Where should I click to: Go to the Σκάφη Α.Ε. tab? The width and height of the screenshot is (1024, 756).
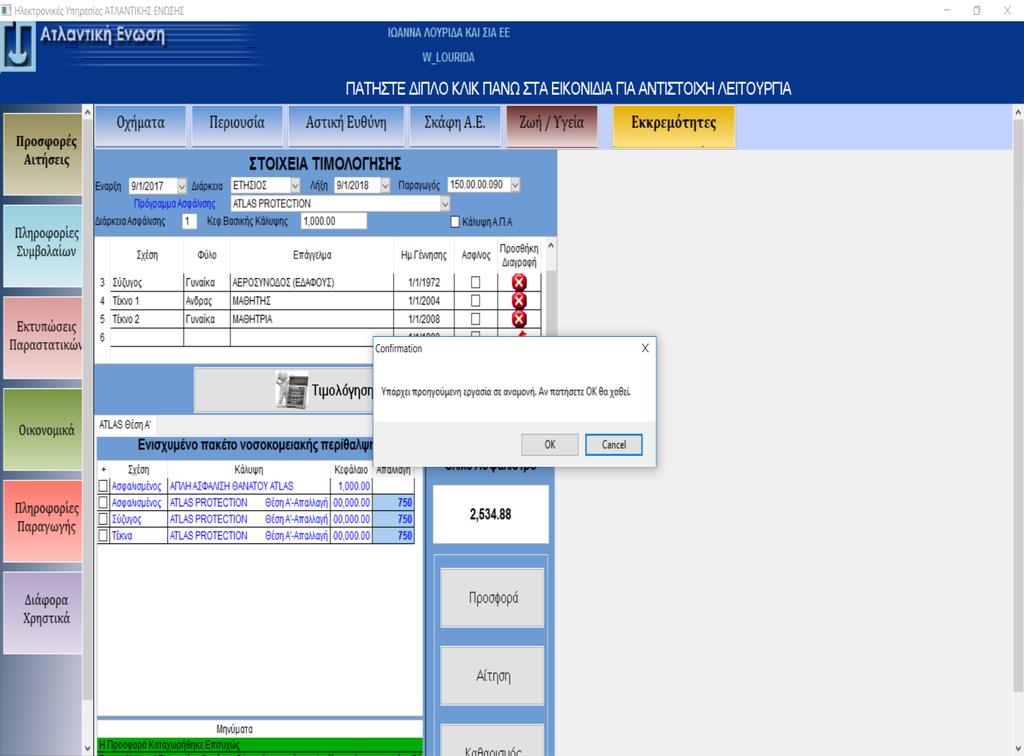pyautogui.click(x=455, y=127)
